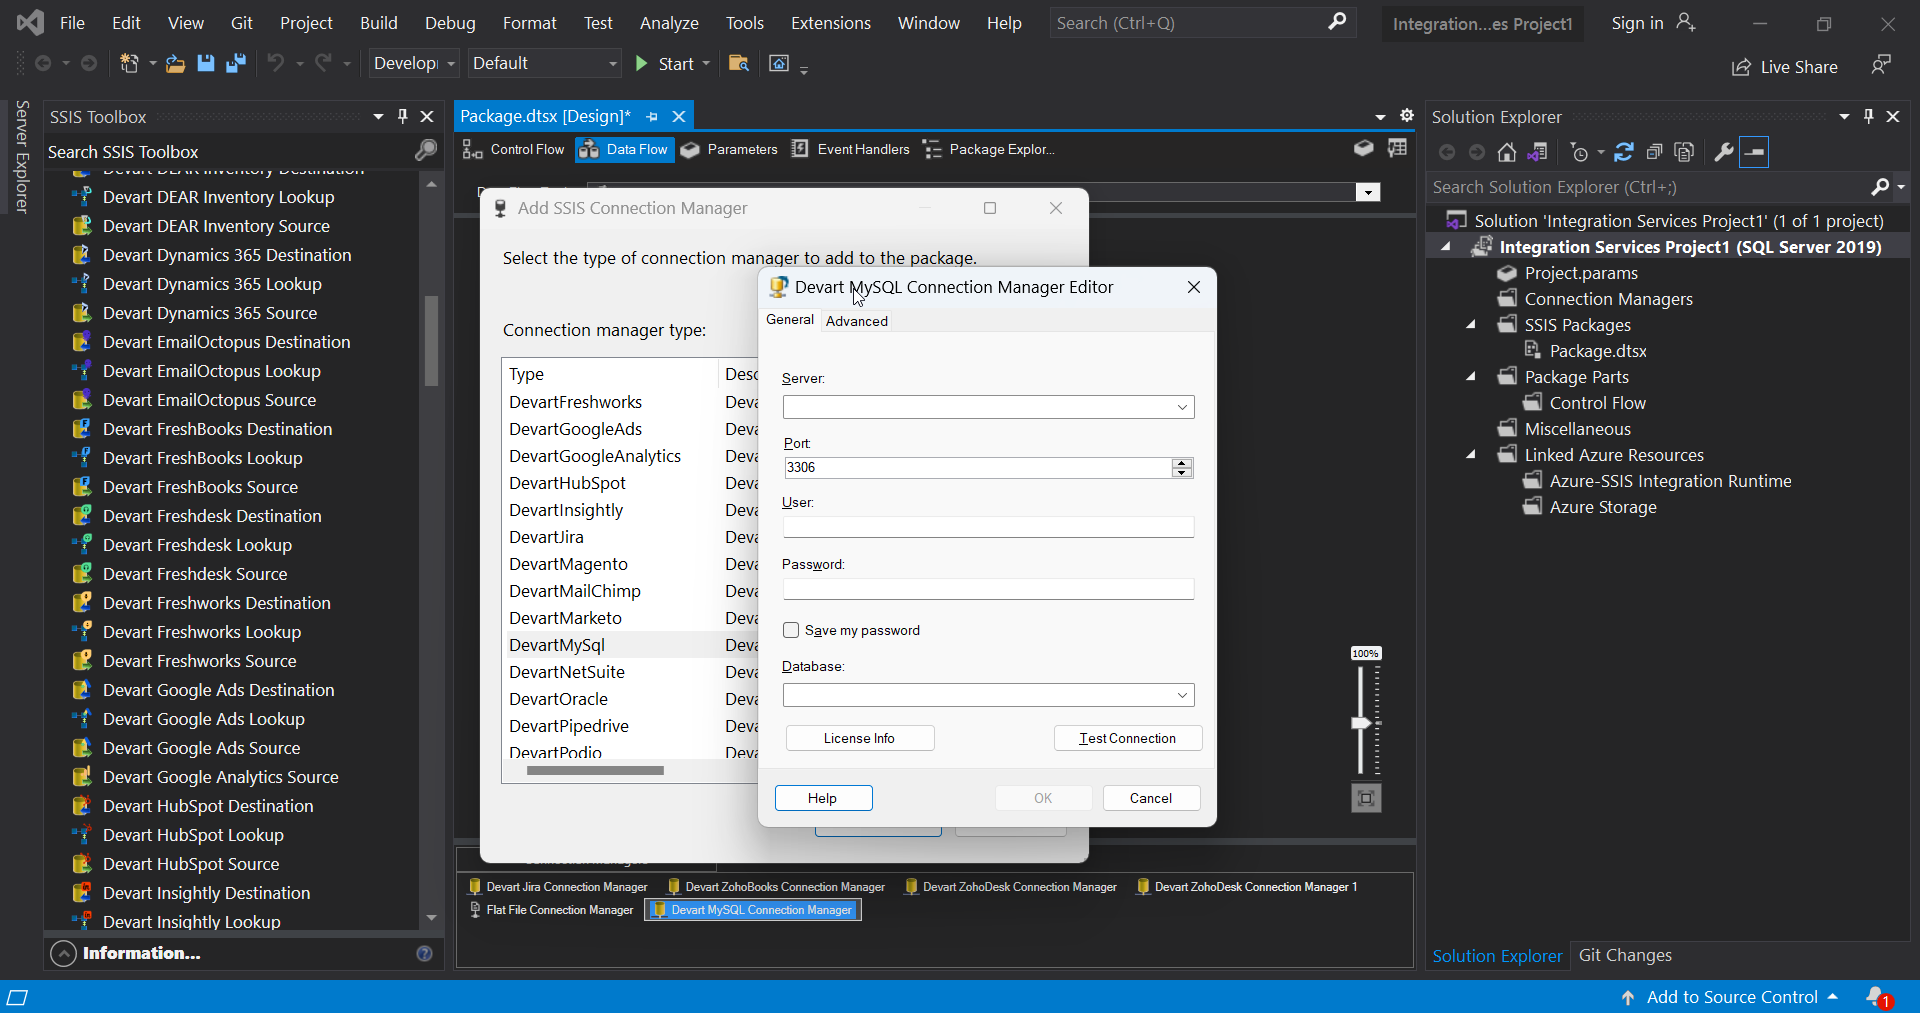Click the New Project toolbar icon

pos(130,64)
